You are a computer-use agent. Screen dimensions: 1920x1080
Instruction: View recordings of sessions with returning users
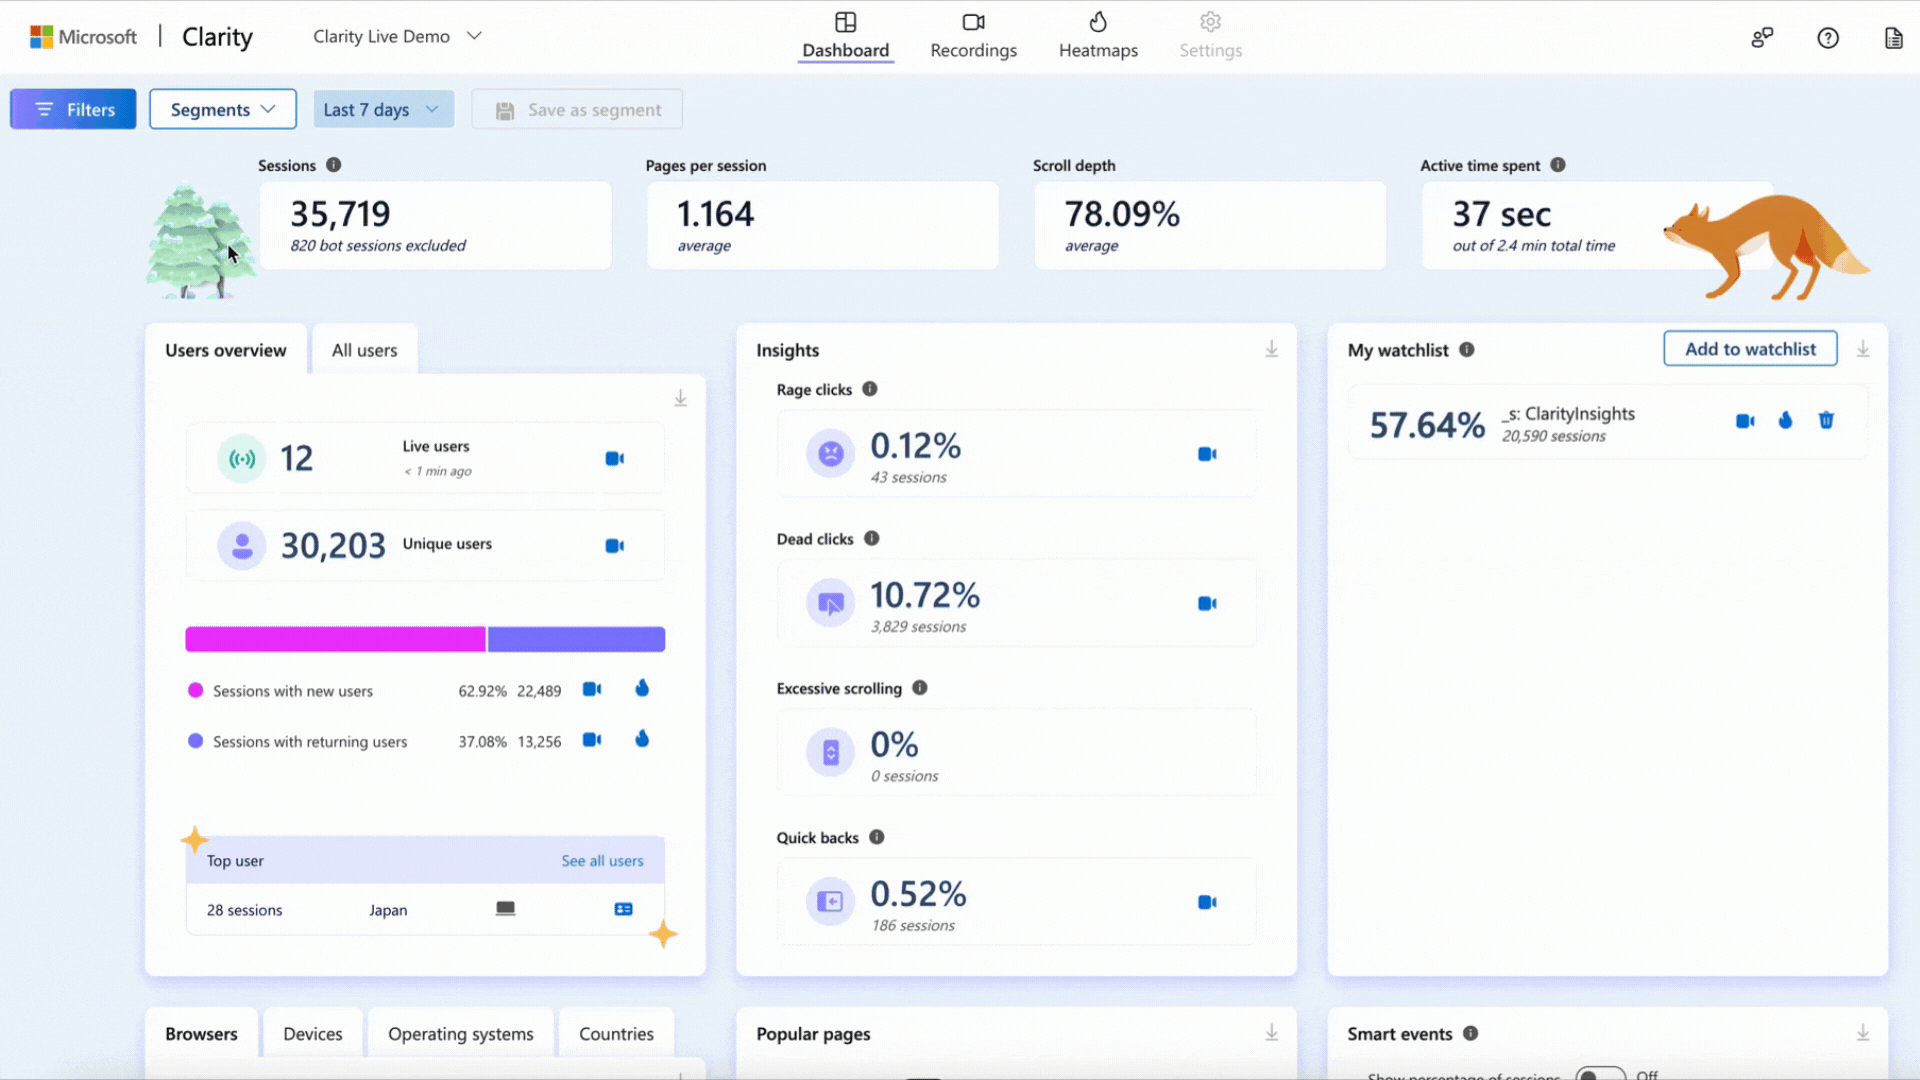(x=592, y=740)
